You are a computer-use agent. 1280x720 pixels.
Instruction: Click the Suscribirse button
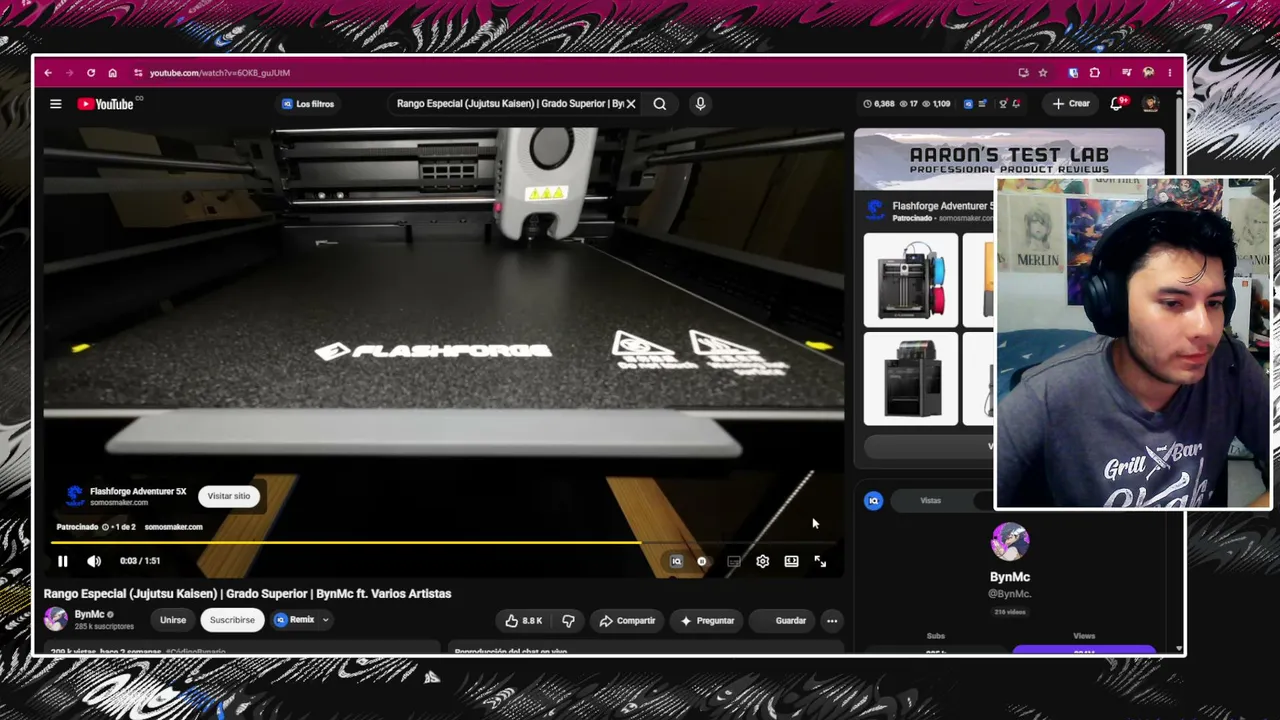point(232,620)
